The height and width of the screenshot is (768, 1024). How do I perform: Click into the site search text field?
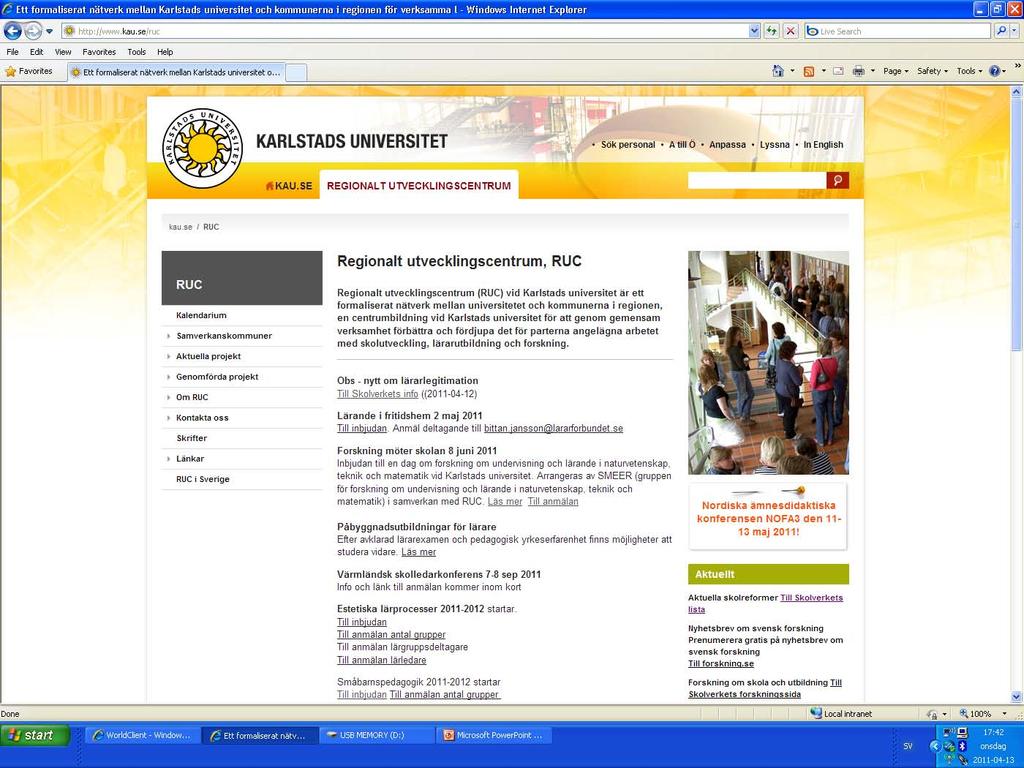[x=757, y=180]
